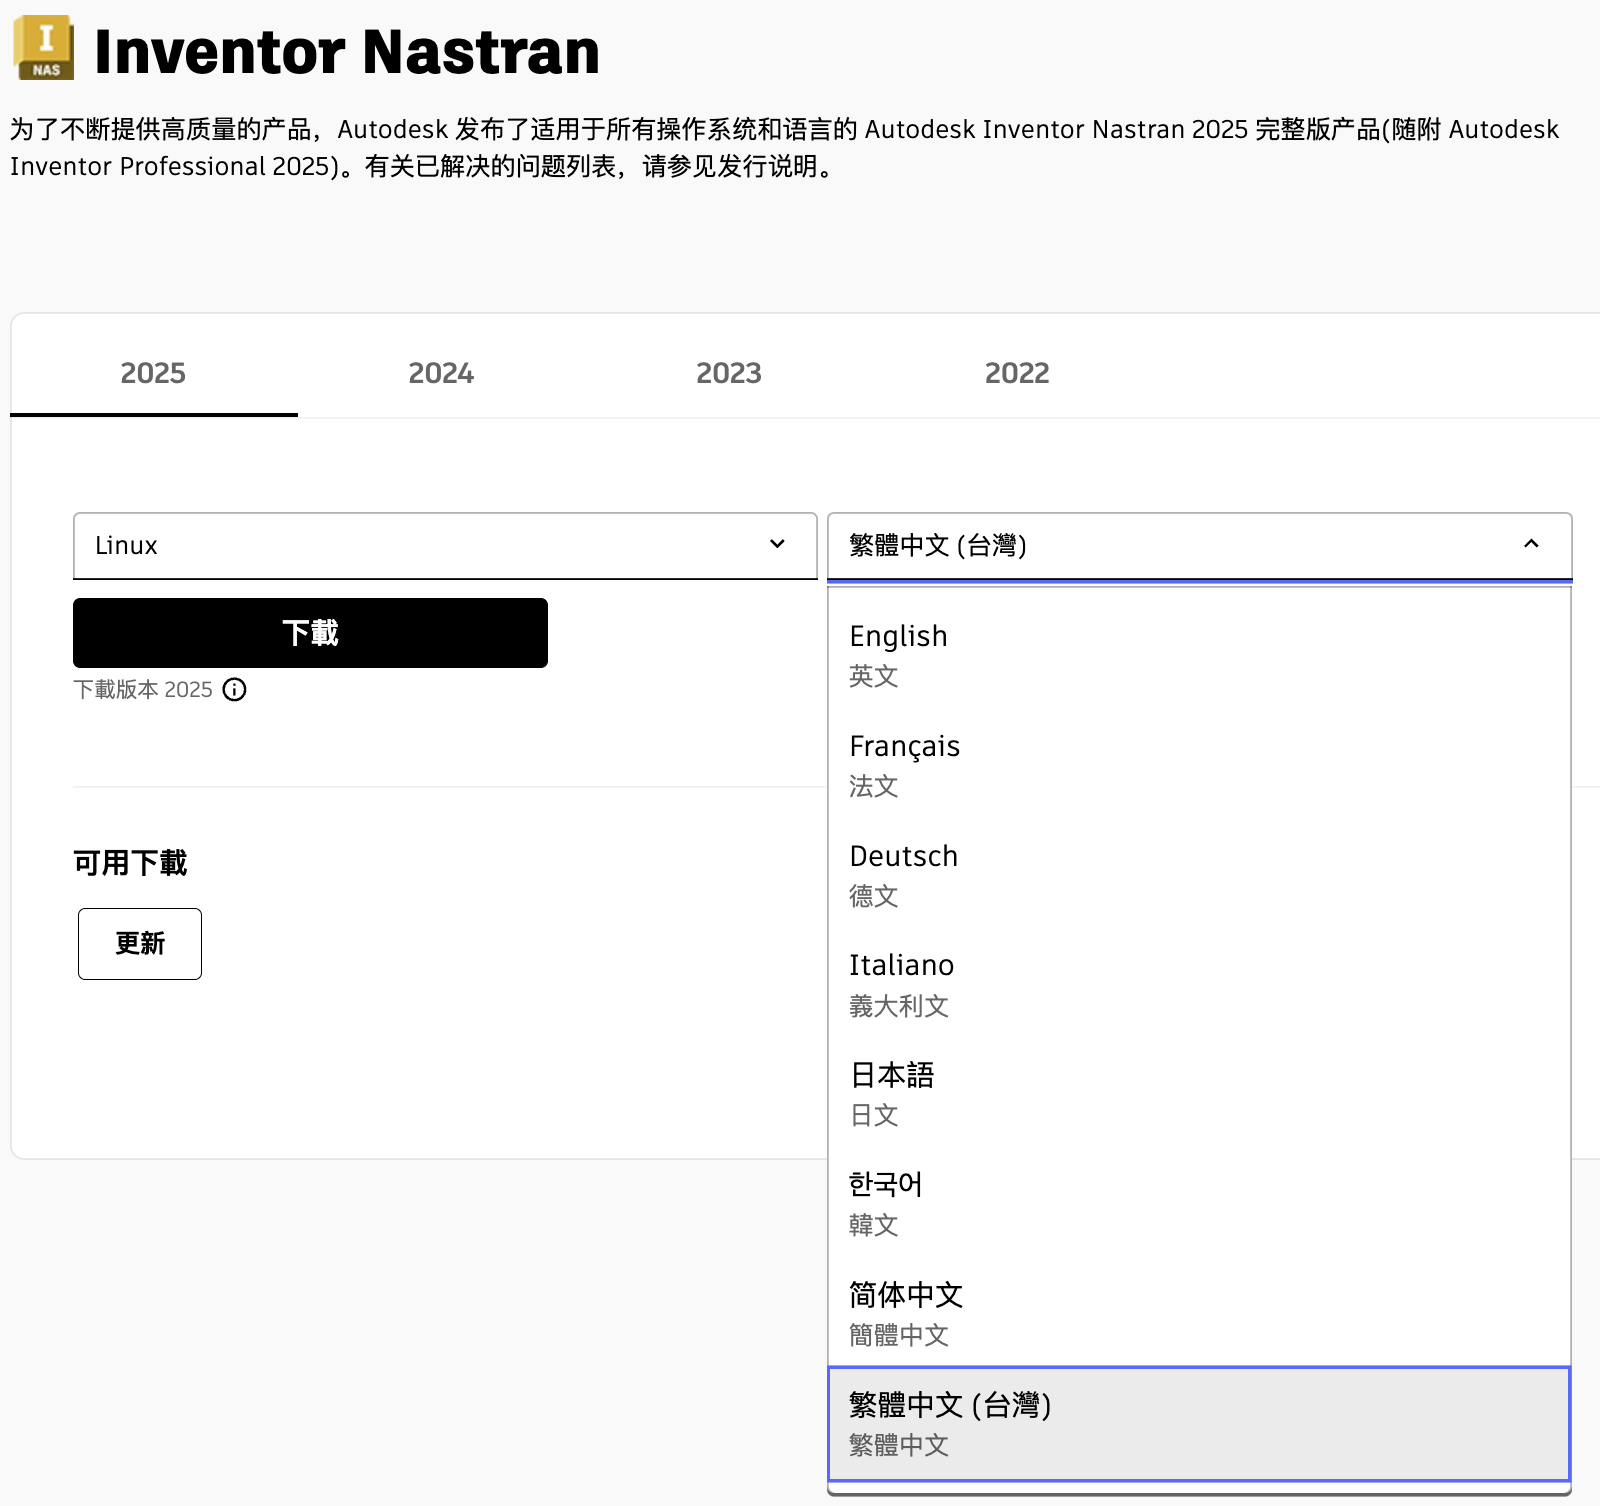Go to the 2022 version tab
The width and height of the screenshot is (1600, 1506).
(x=1017, y=373)
